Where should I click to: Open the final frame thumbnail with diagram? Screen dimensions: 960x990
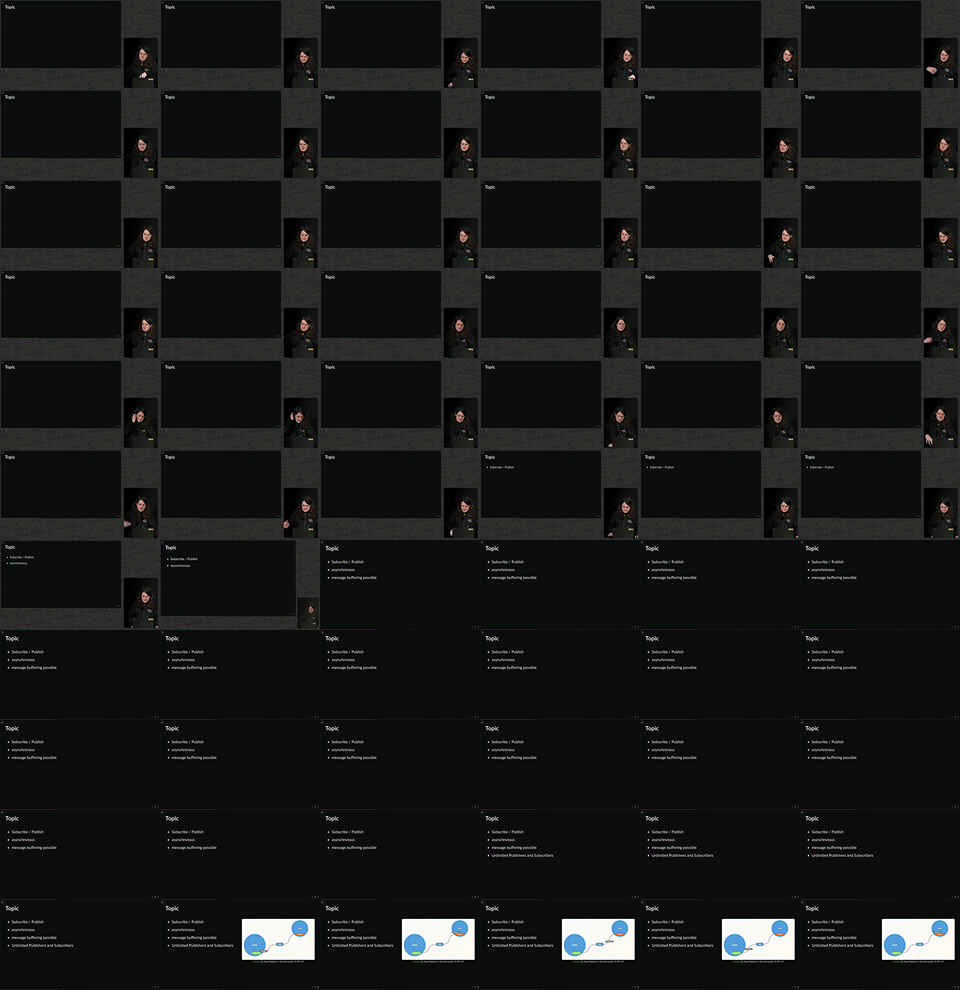880,944
